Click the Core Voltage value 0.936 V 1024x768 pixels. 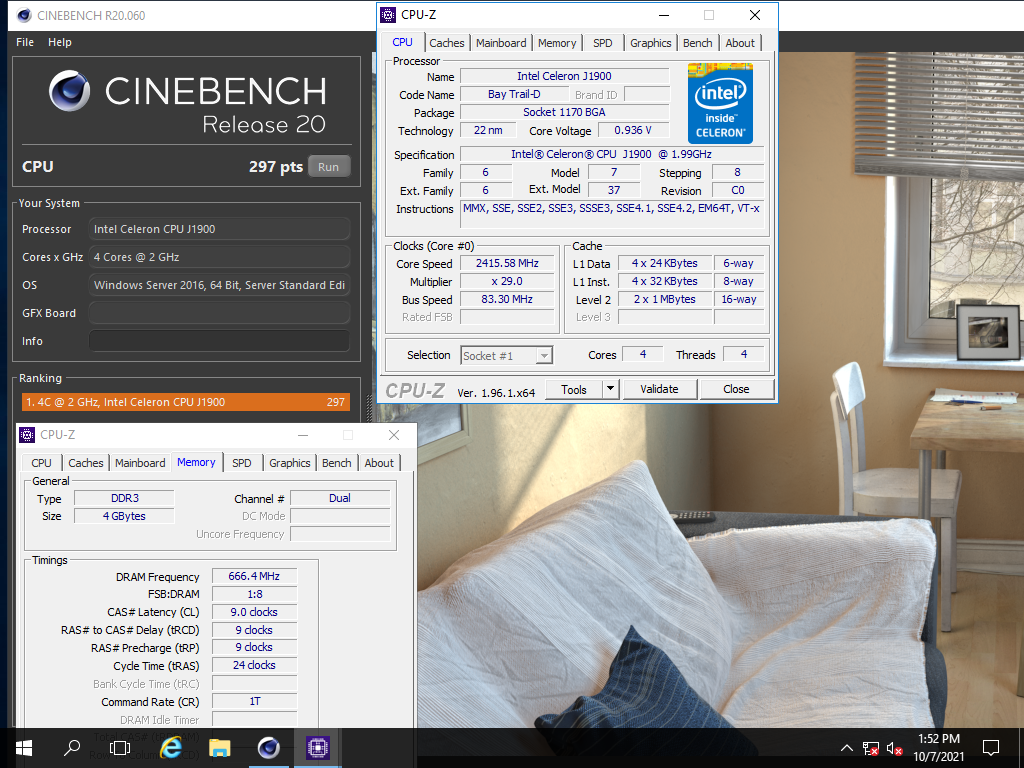tap(633, 130)
